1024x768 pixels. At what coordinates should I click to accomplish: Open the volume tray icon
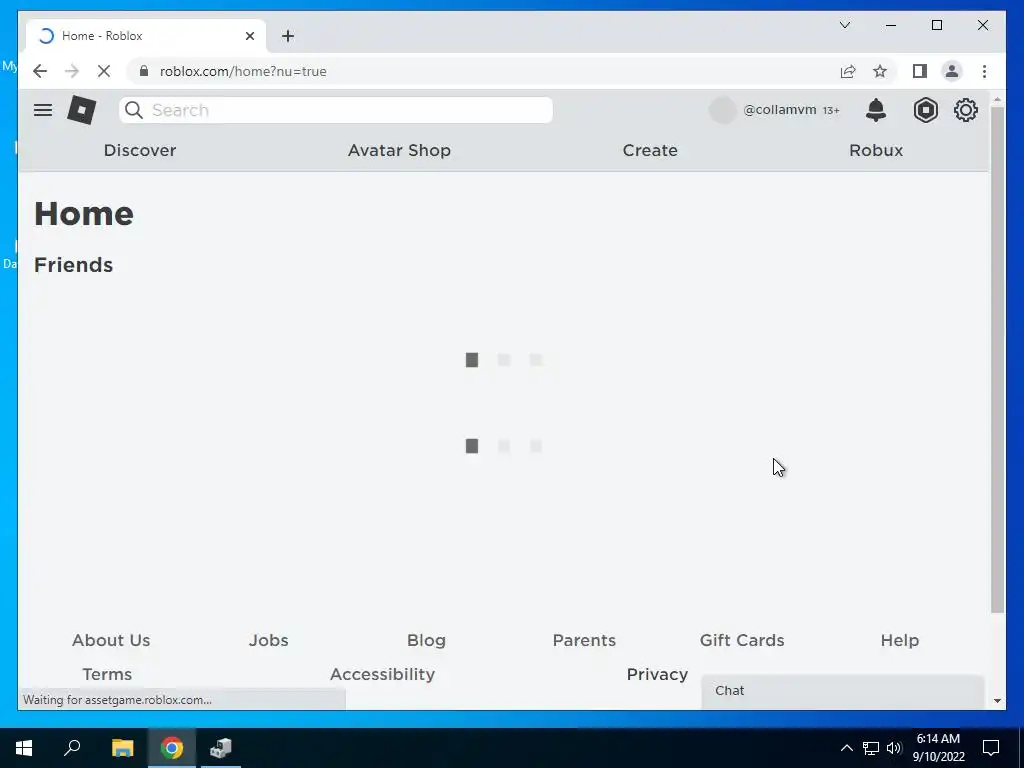(x=894, y=748)
